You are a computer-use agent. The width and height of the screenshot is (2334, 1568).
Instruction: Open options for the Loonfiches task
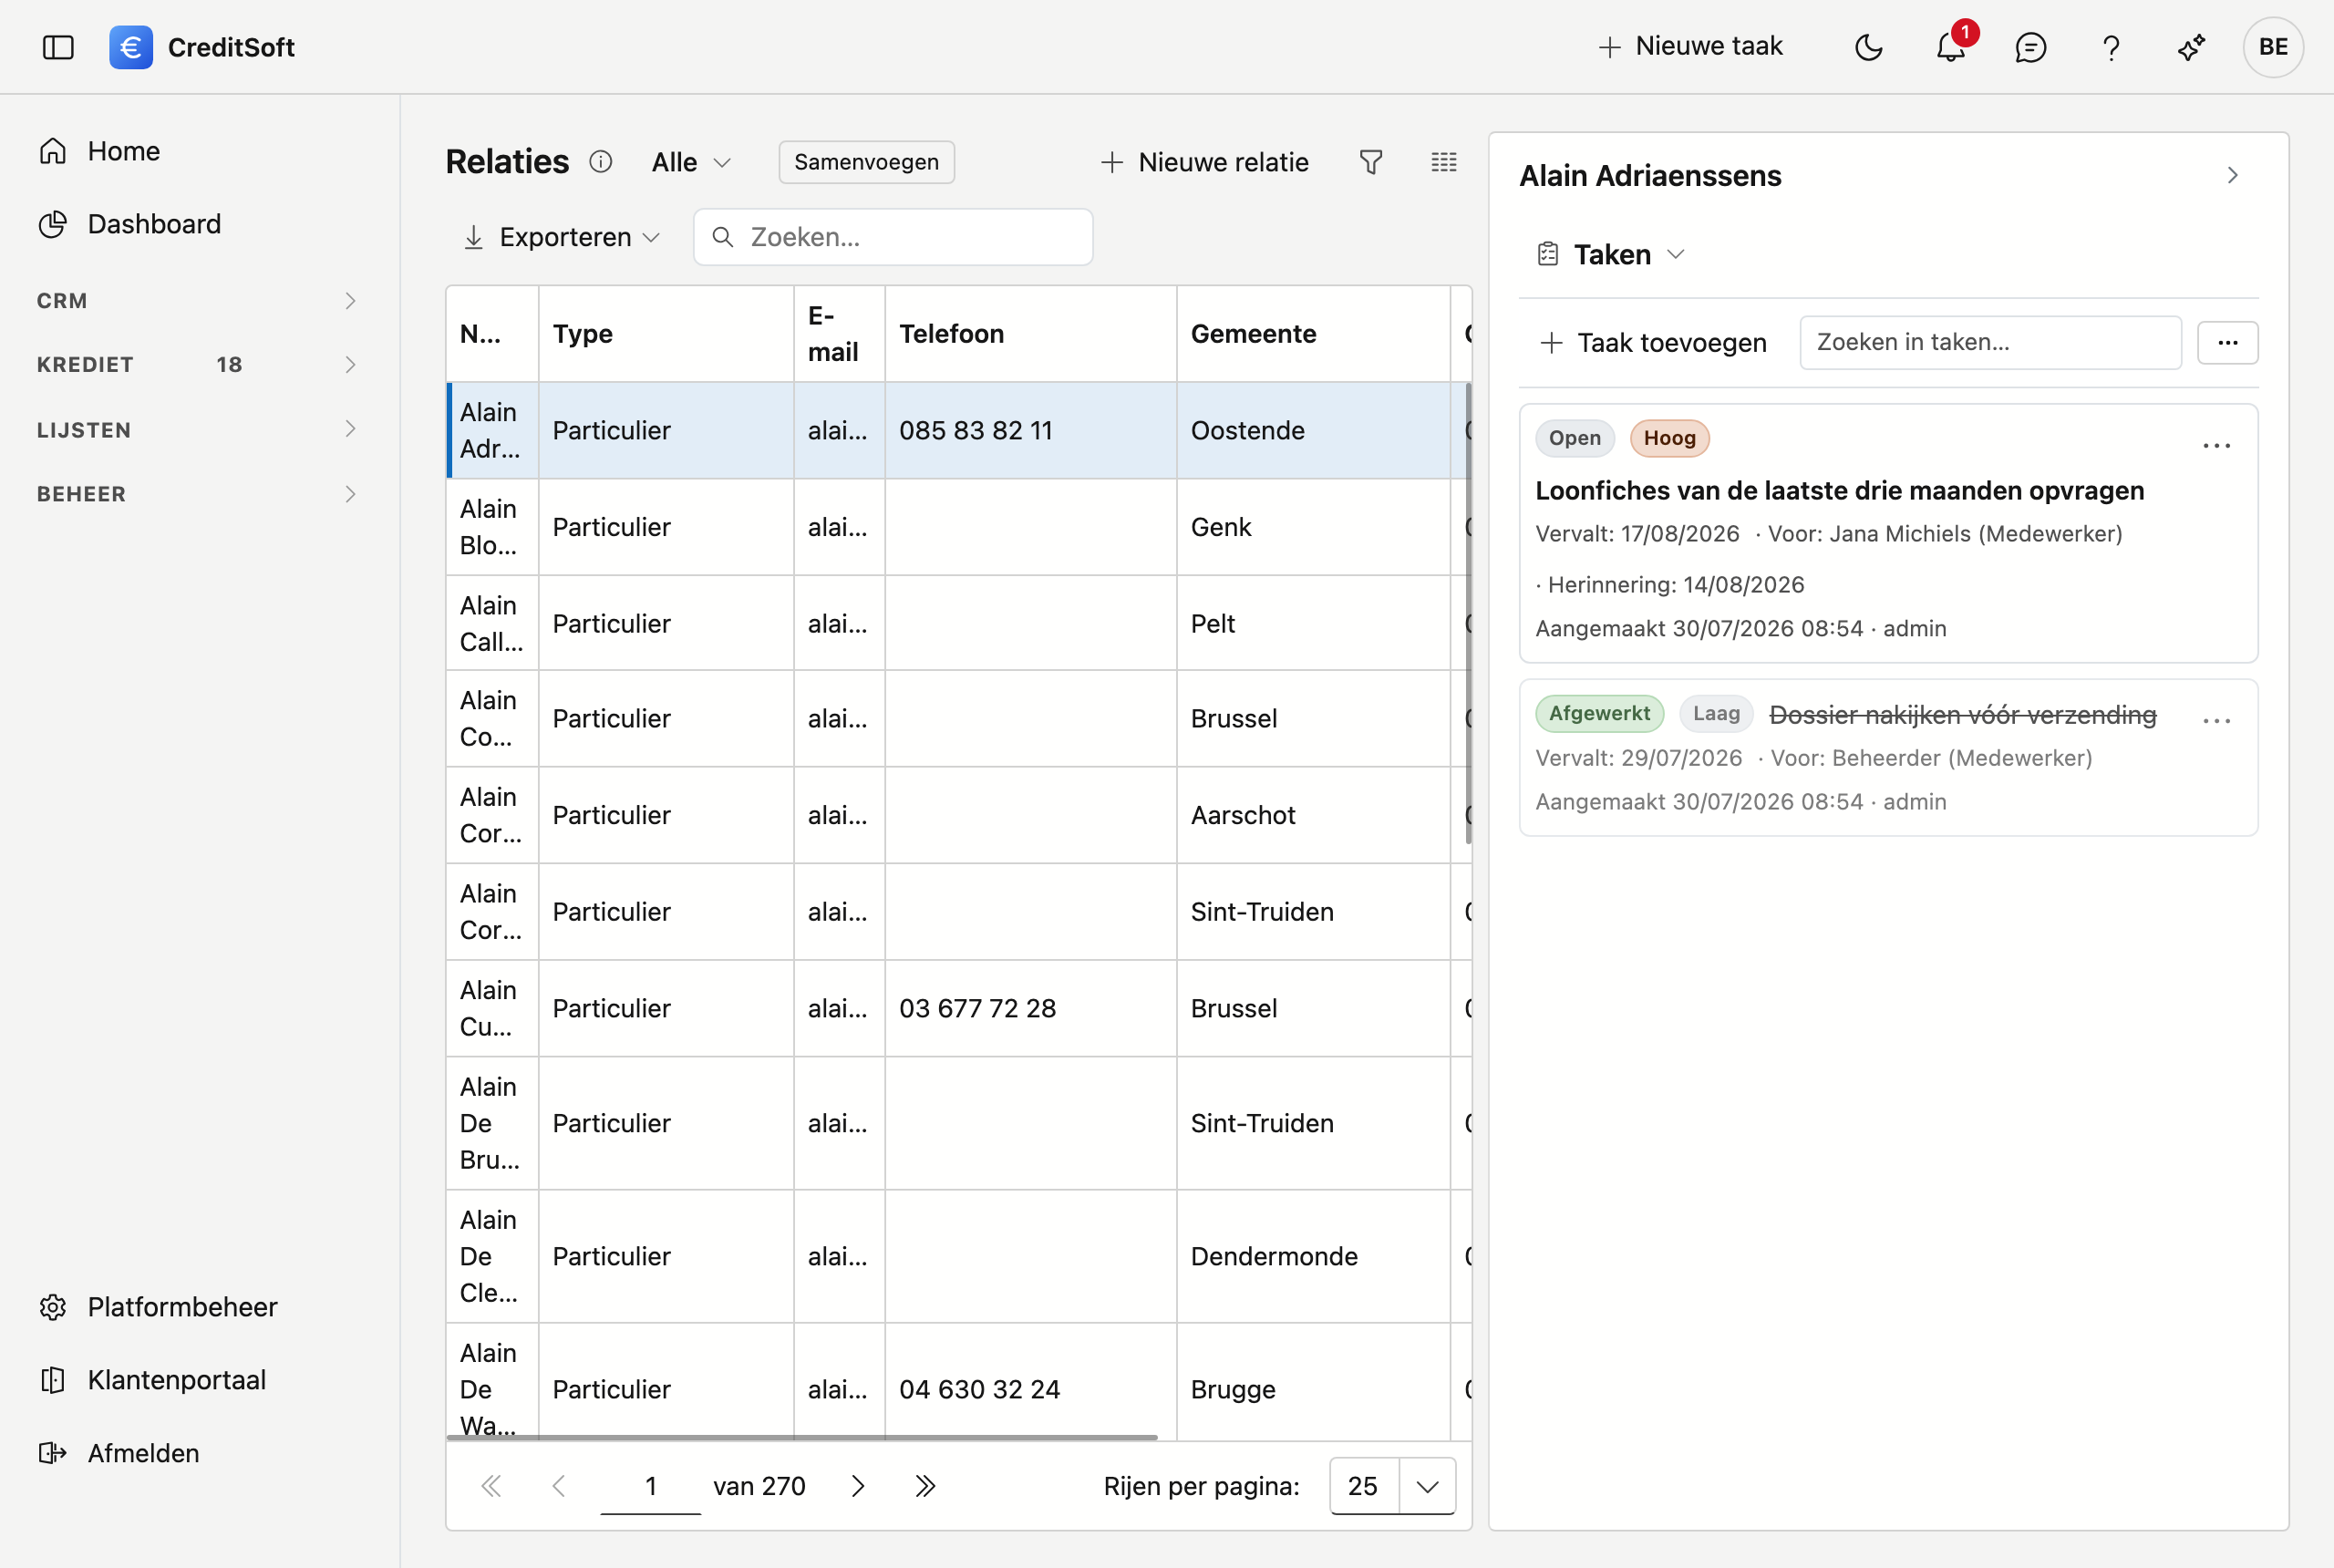[x=2216, y=446]
